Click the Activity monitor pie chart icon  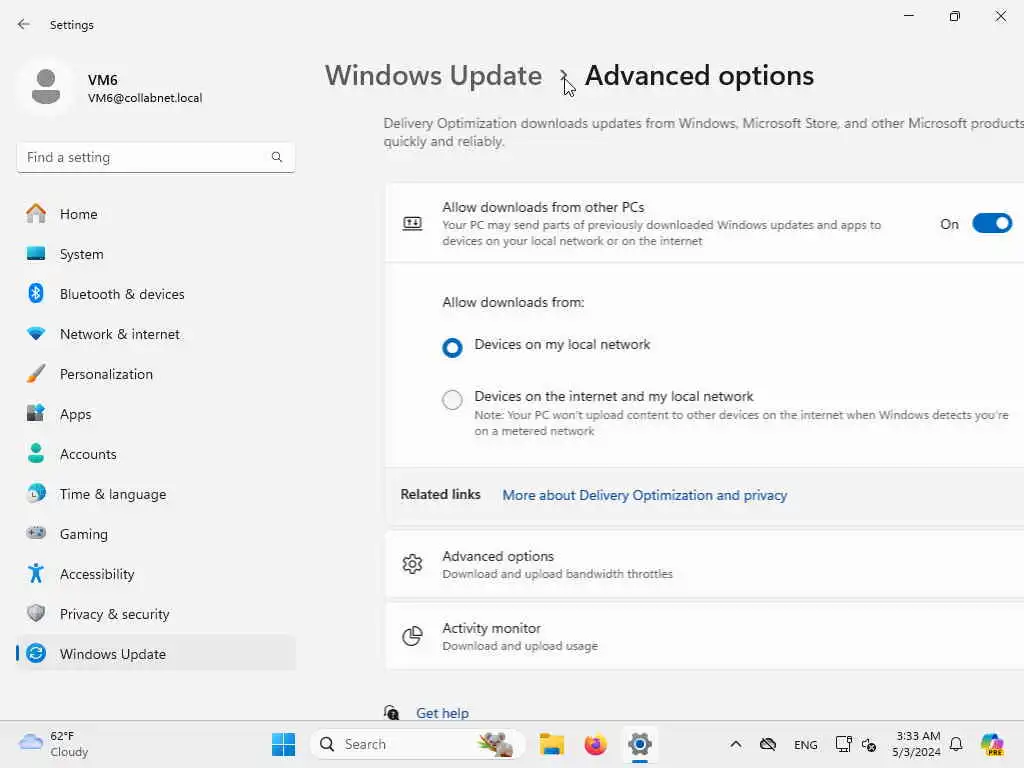(412, 635)
